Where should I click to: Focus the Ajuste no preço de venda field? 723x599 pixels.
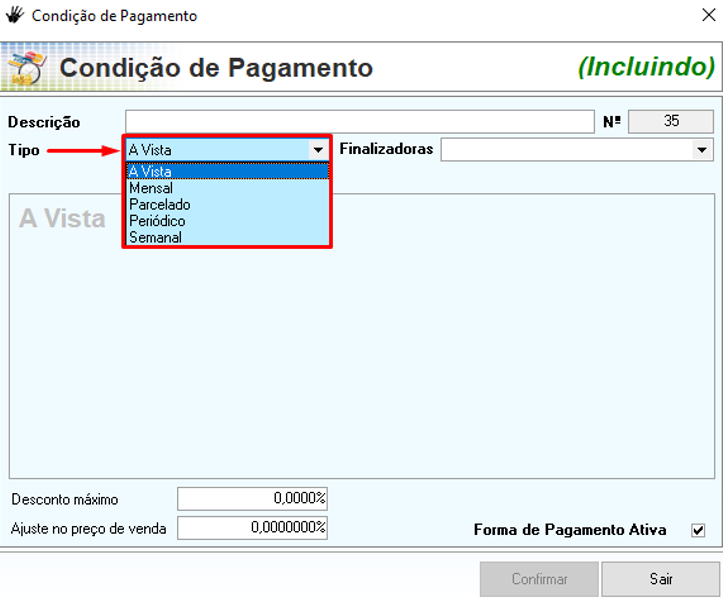(252, 527)
